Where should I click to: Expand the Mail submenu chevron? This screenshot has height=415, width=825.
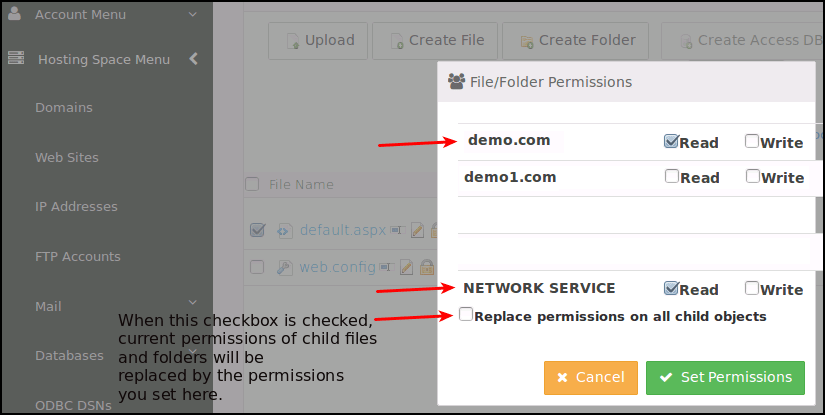pos(191,303)
